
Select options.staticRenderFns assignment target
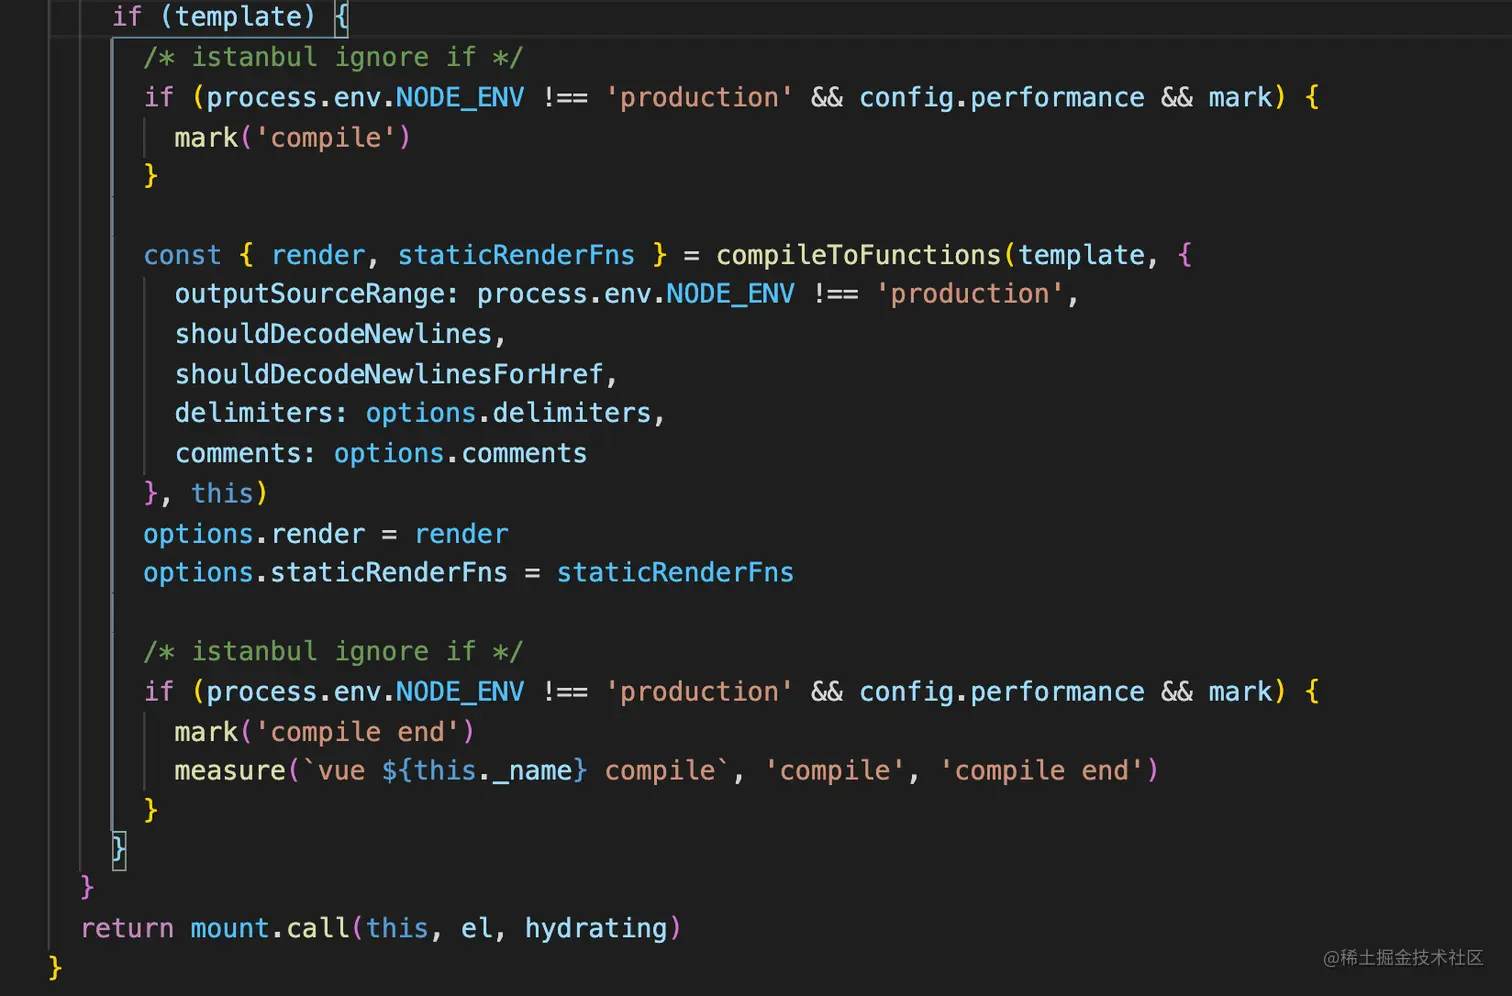coord(326,573)
